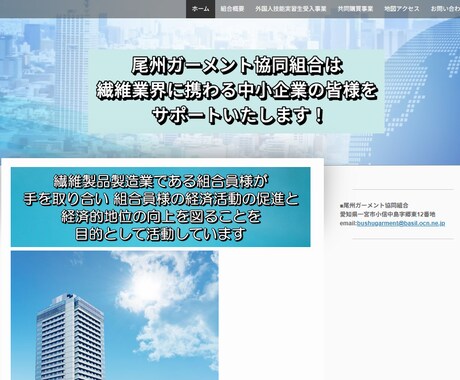The width and height of the screenshot is (460, 380).
Task: Click hero line サポートいたします！
Action: tap(238, 116)
